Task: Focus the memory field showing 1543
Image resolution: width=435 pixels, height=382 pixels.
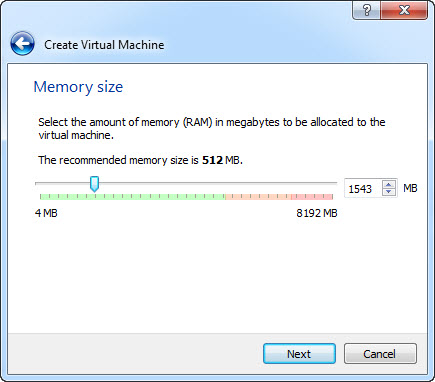Action: (x=363, y=188)
